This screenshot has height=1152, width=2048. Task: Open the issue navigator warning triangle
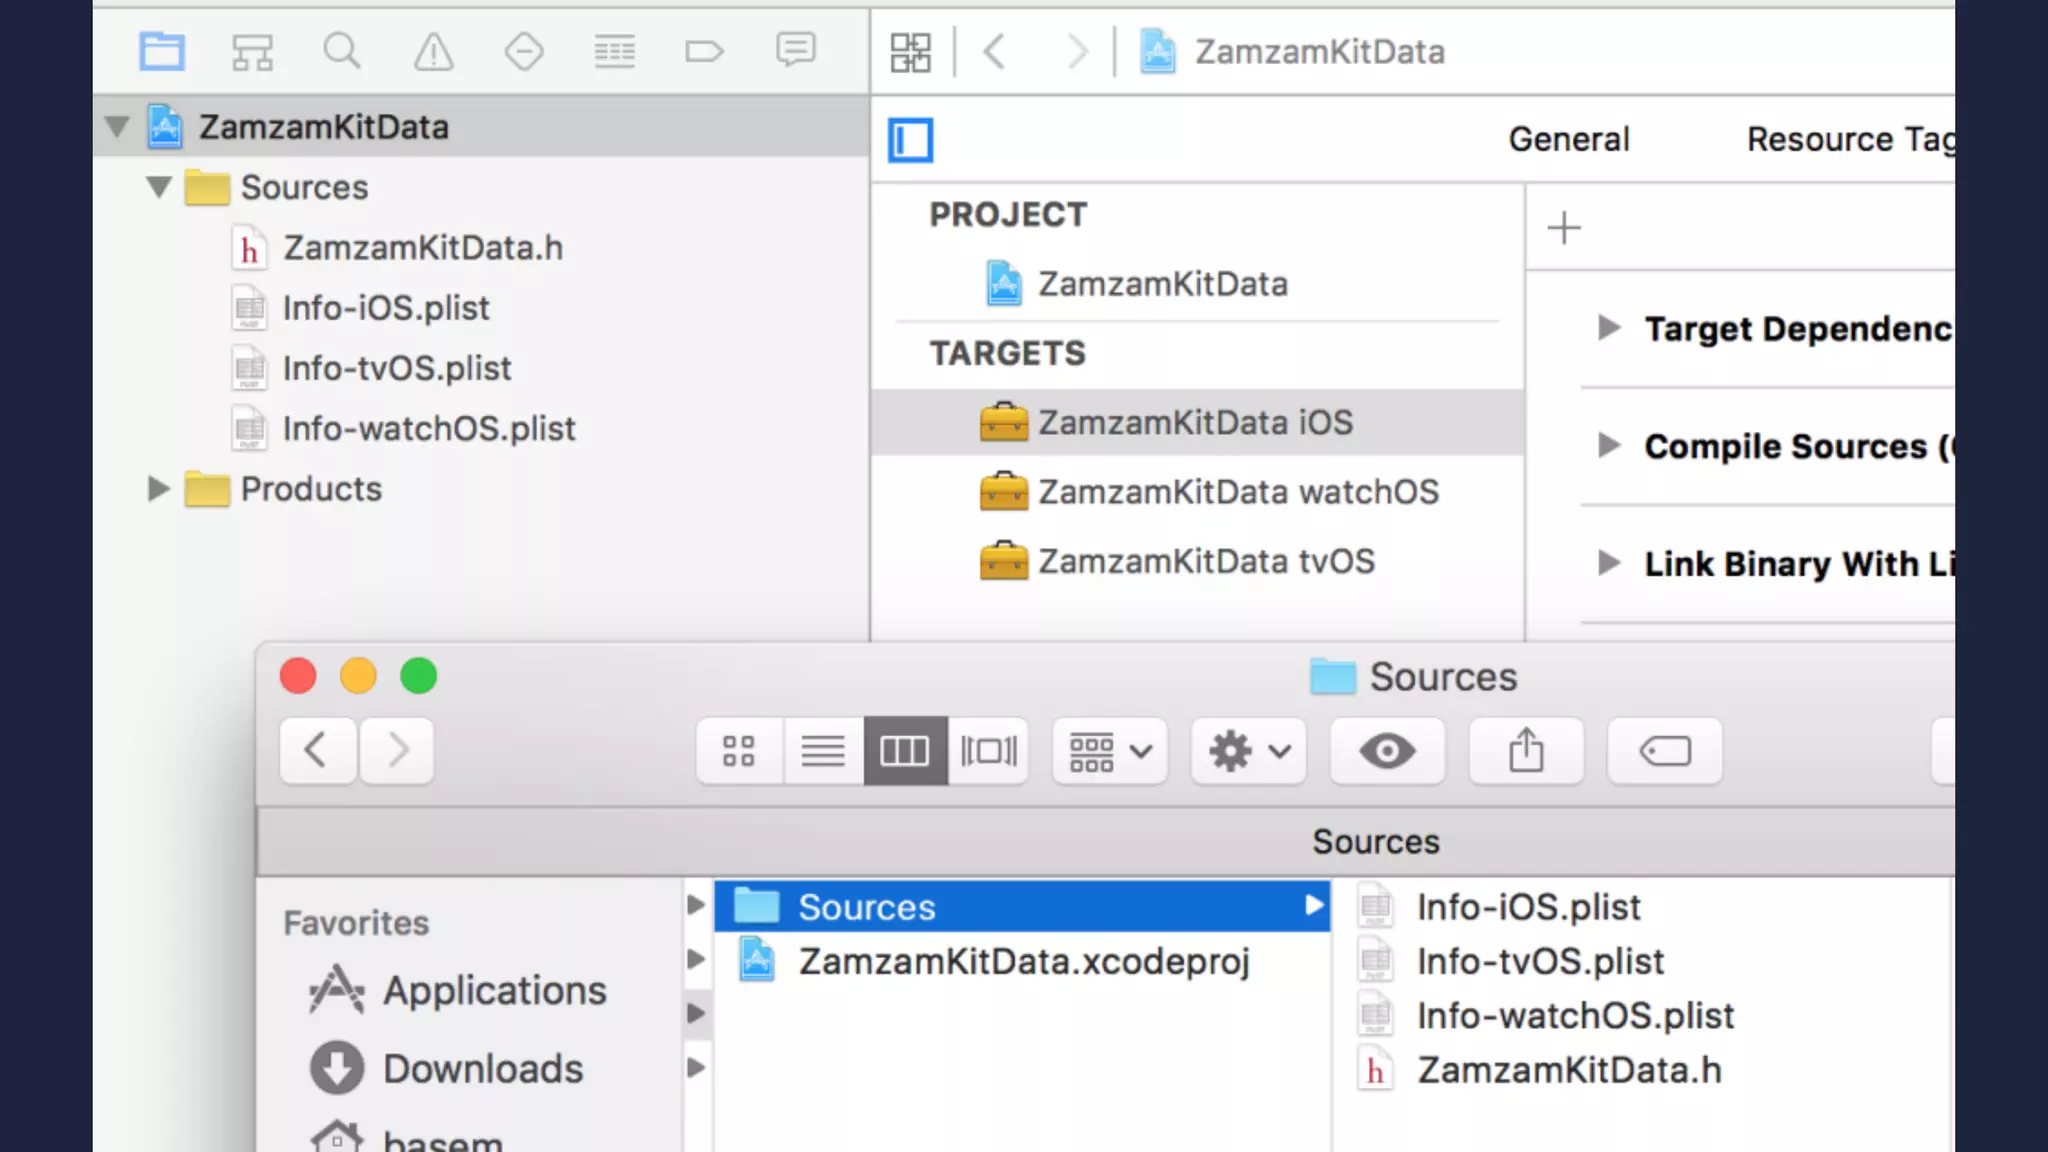tap(433, 51)
